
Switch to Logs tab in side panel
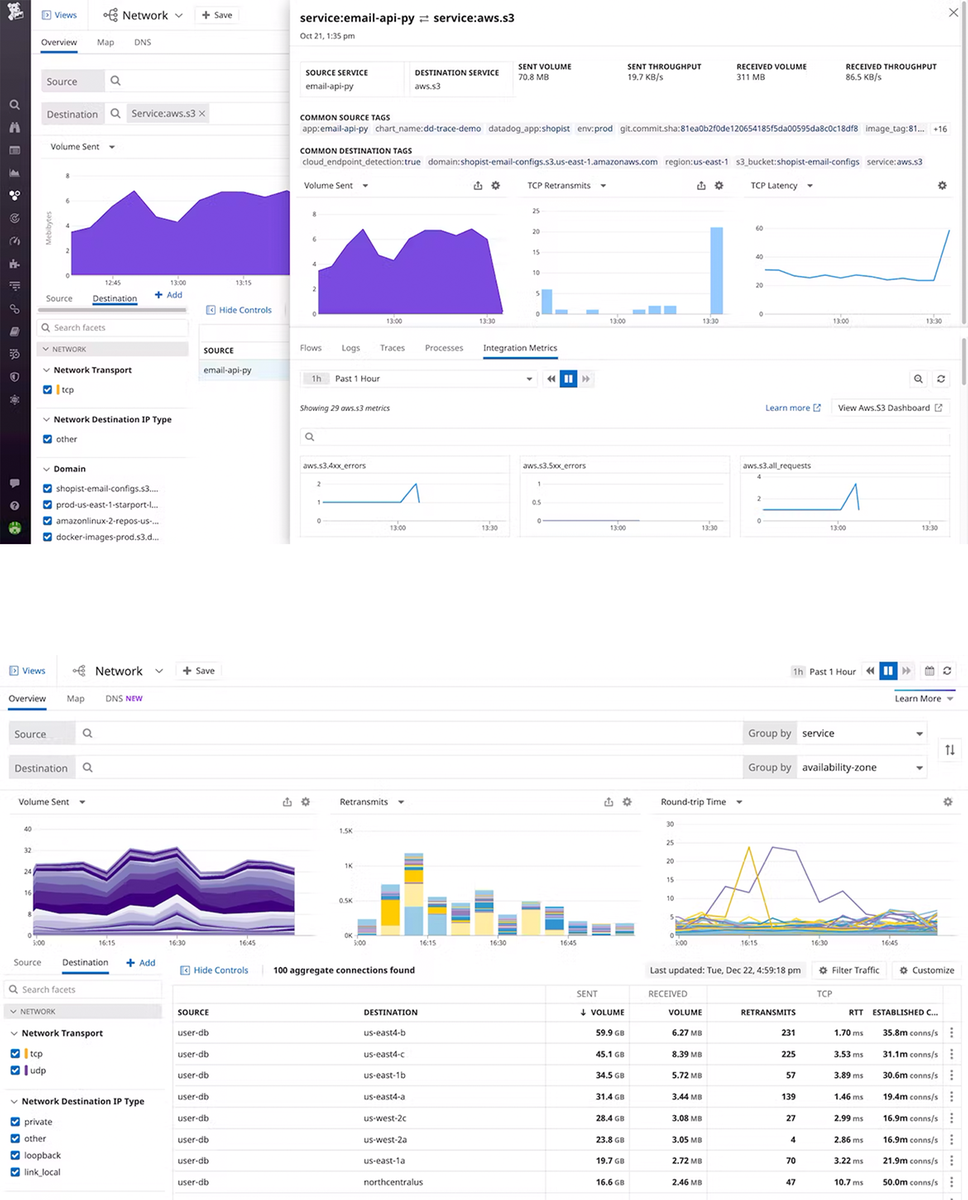point(351,348)
